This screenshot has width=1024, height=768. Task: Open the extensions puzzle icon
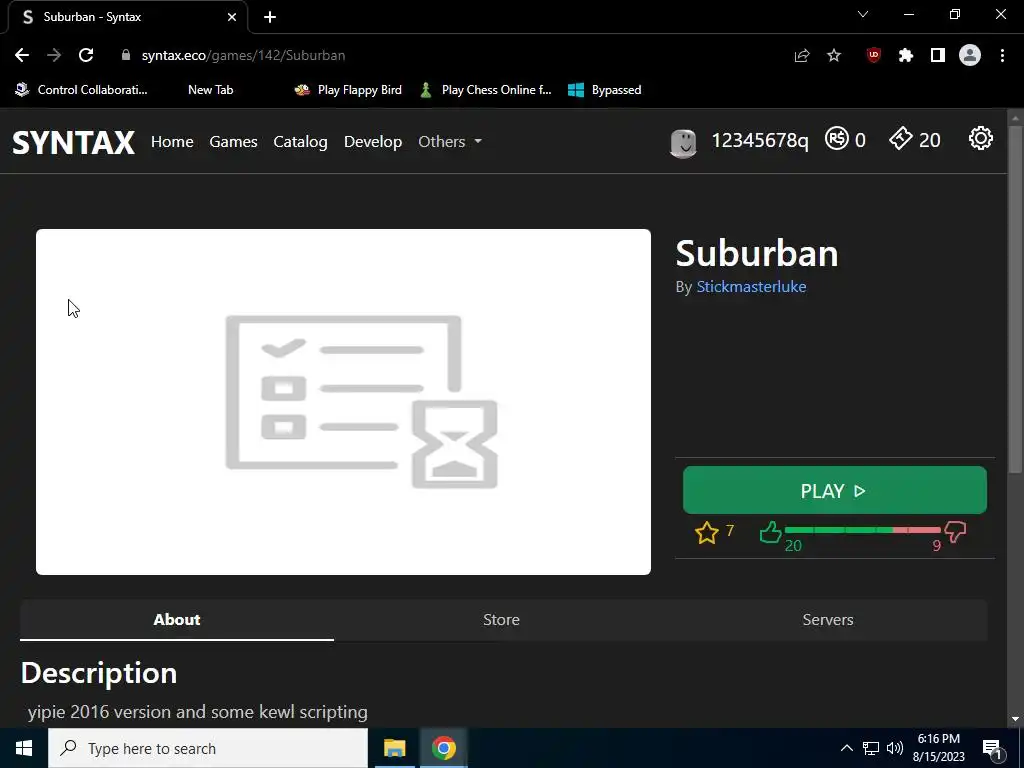click(x=905, y=56)
